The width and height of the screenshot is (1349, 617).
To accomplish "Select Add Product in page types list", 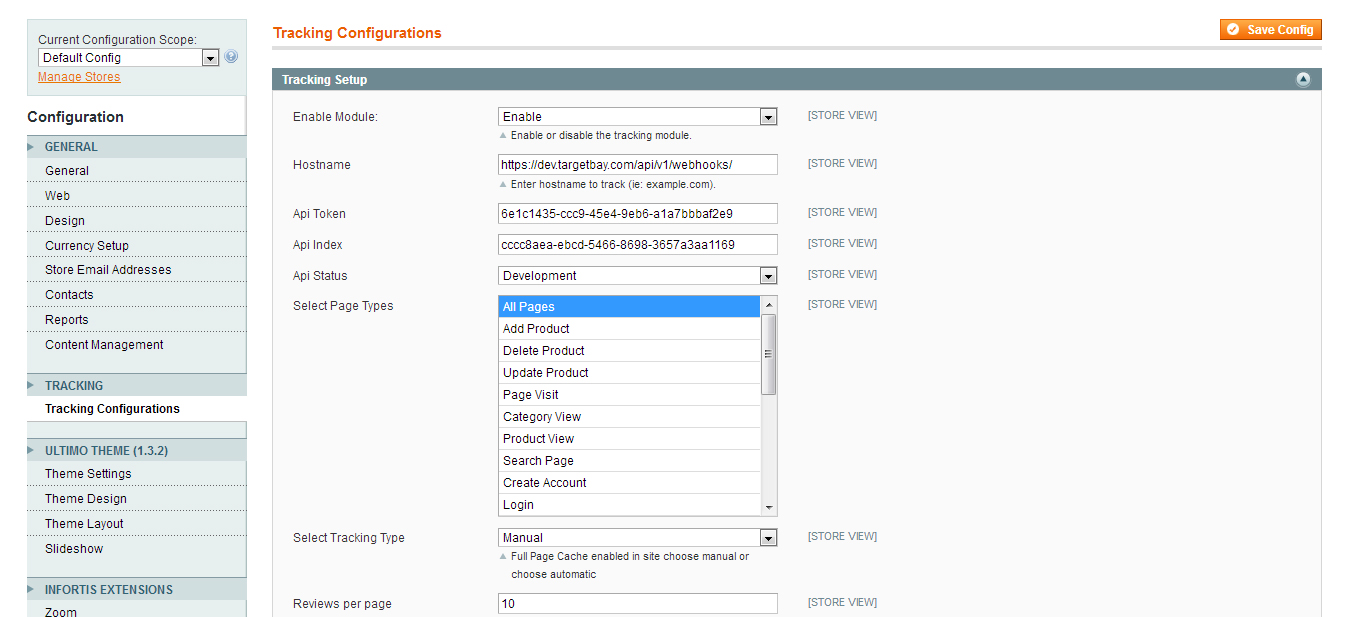I will 535,328.
